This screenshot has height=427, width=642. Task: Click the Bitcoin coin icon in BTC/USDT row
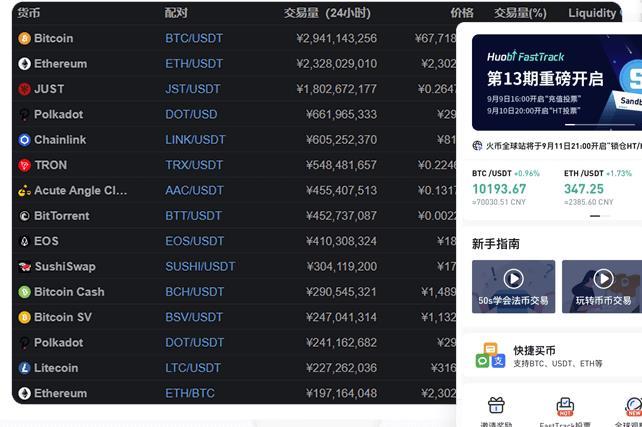coord(25,38)
